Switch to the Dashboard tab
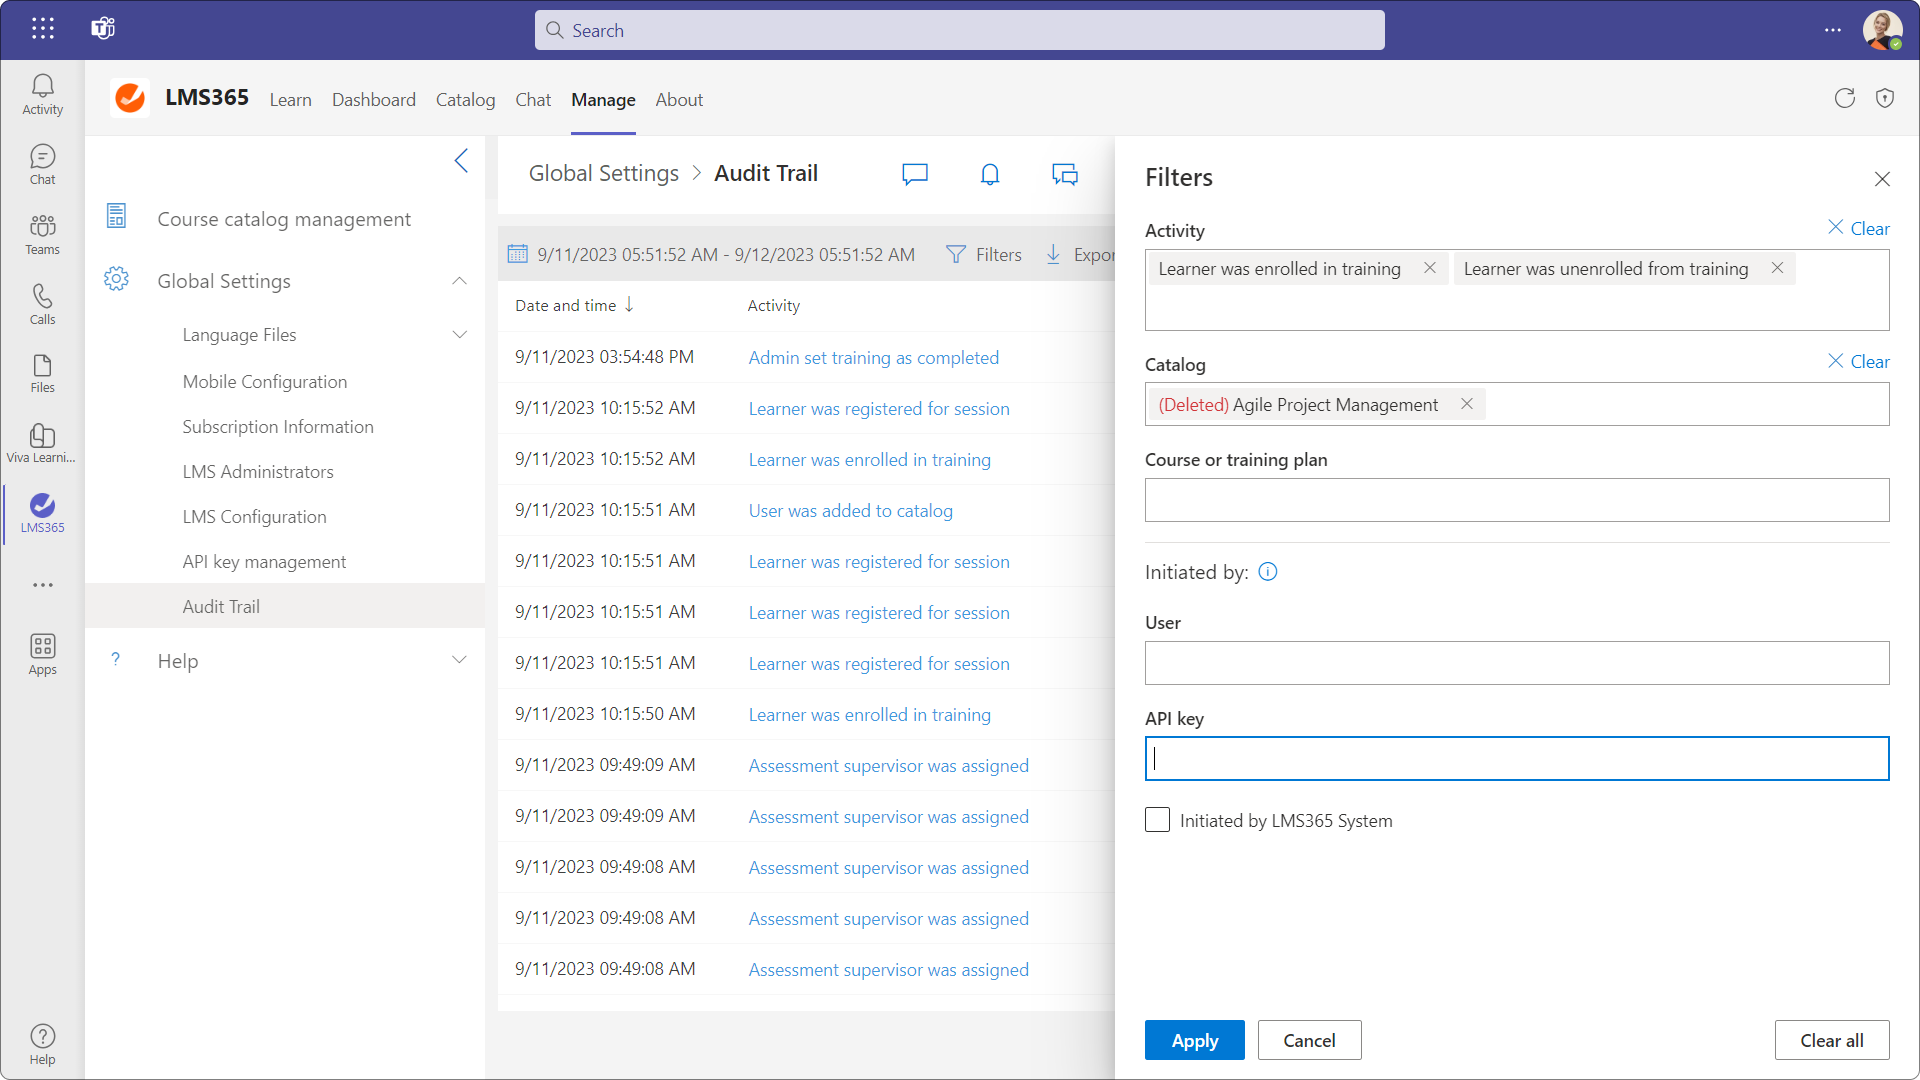The image size is (1920, 1080). point(373,99)
